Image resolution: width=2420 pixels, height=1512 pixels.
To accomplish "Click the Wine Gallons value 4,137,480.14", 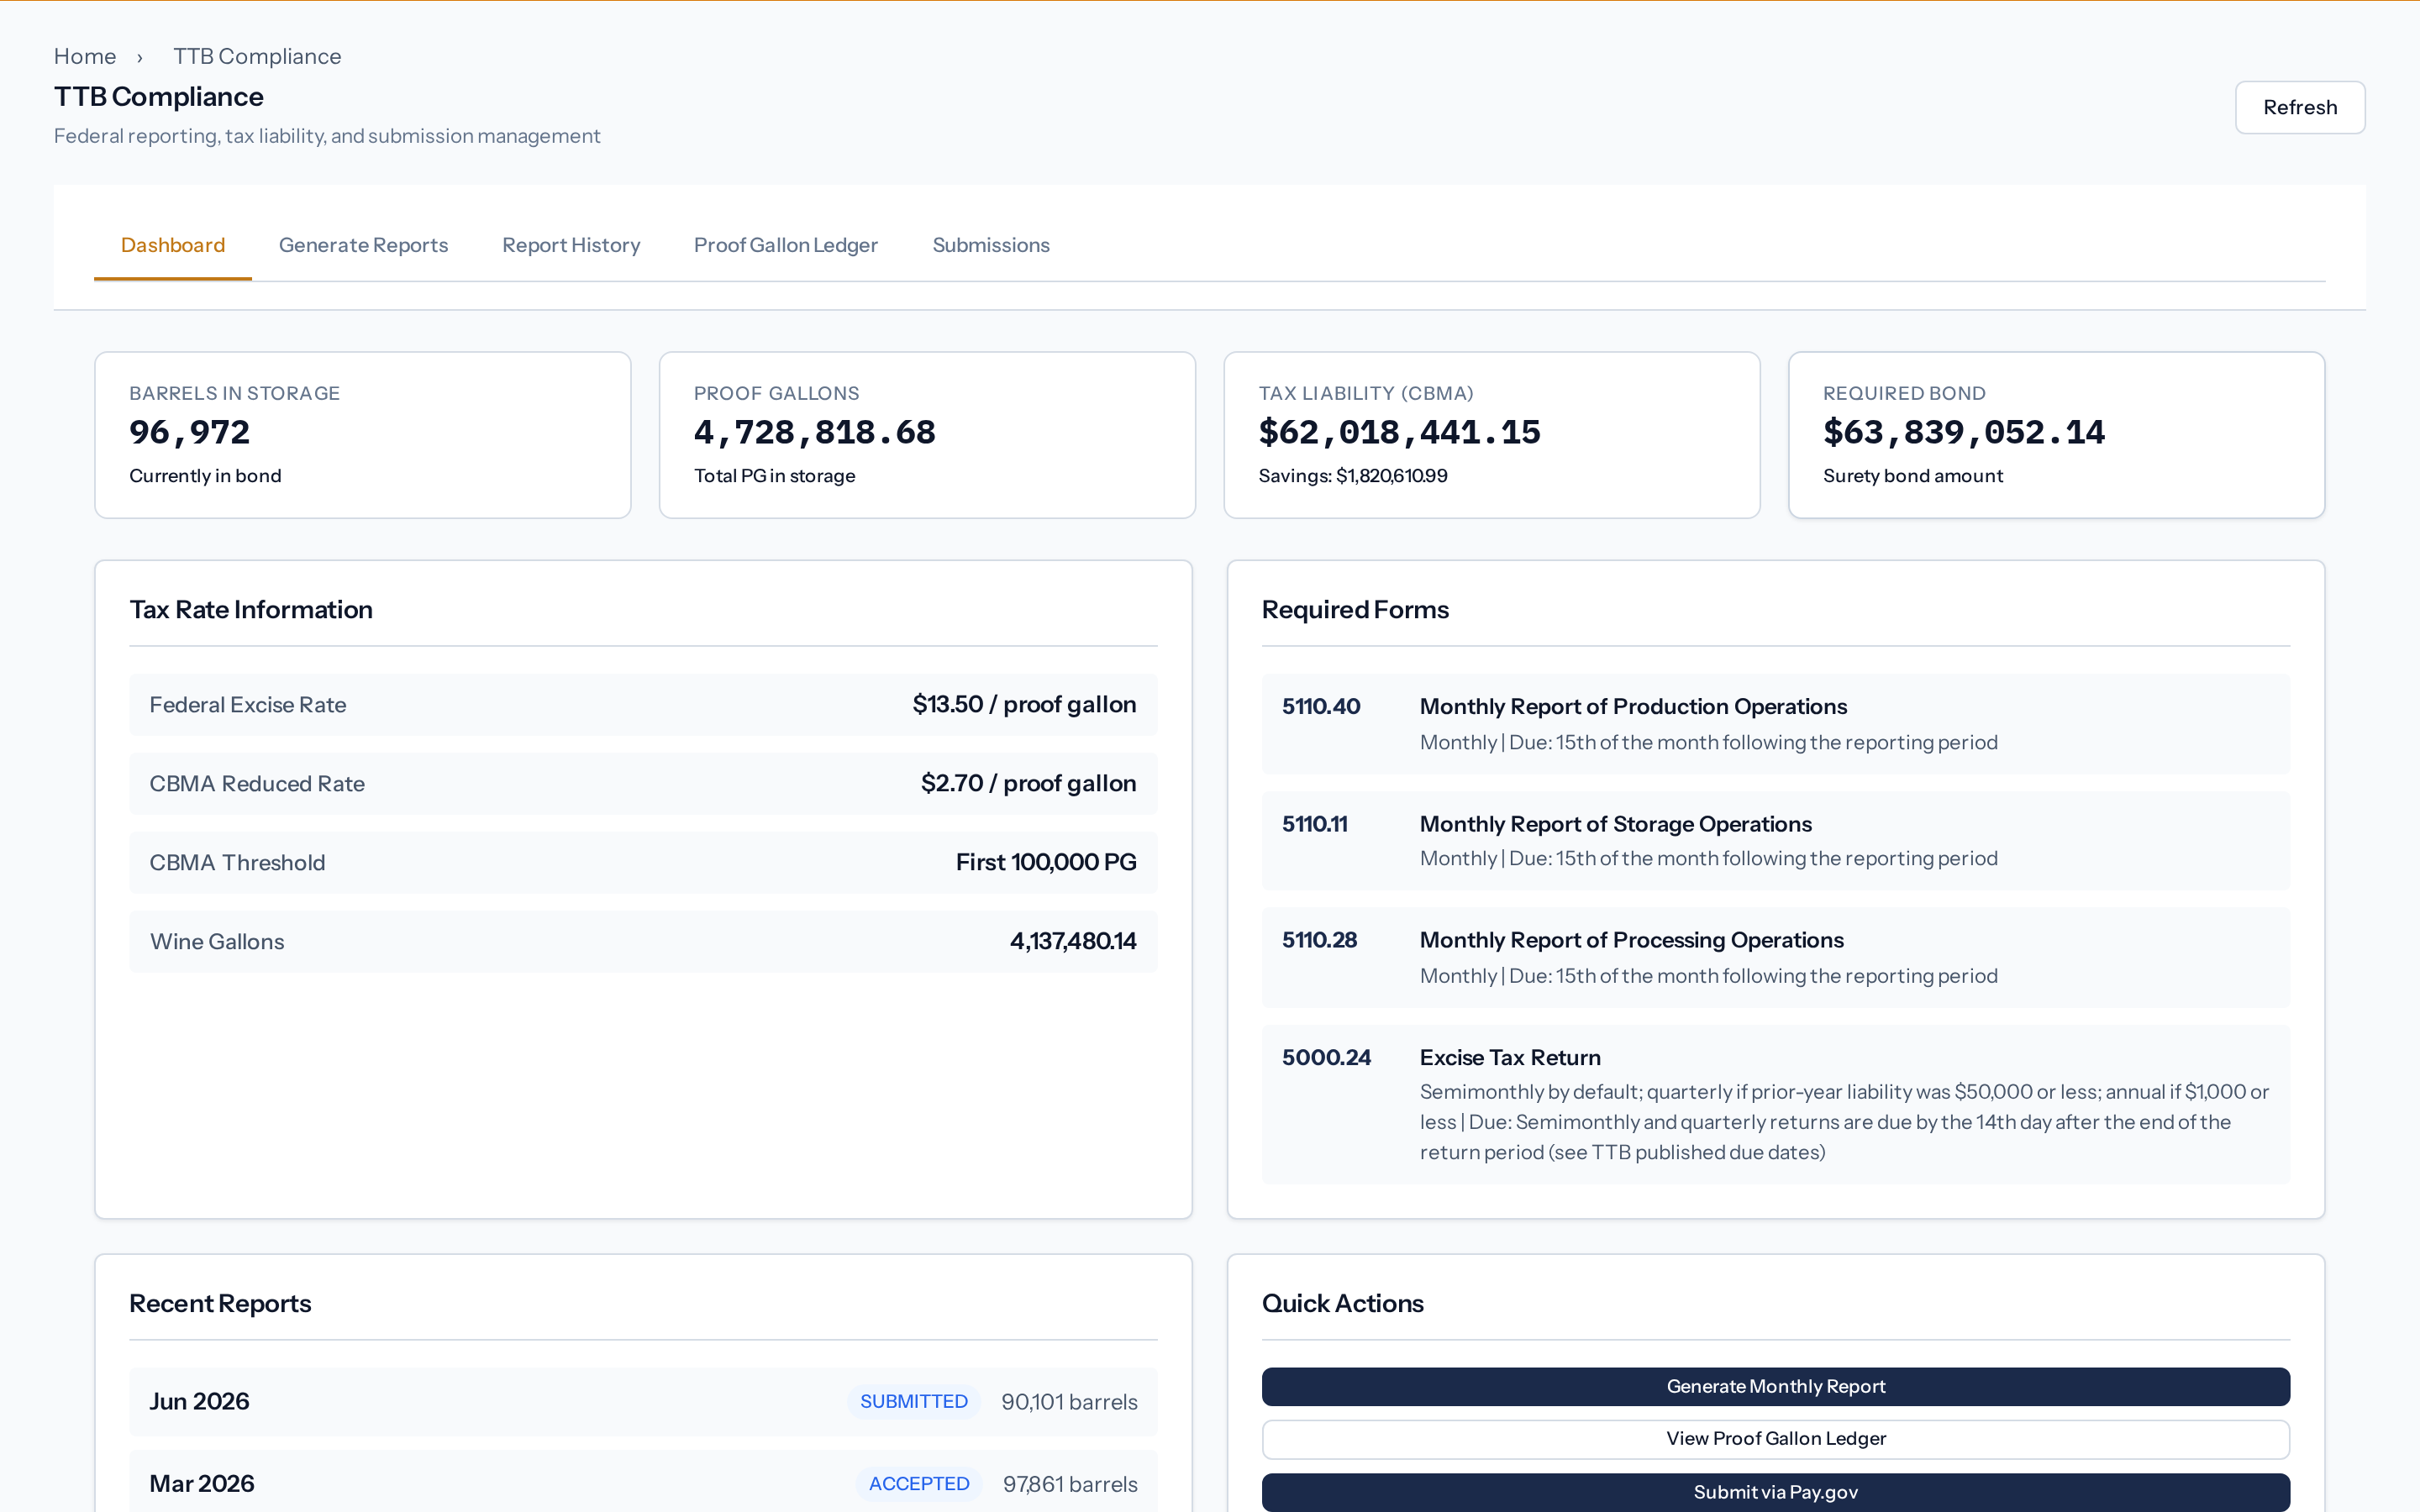I will [1073, 942].
